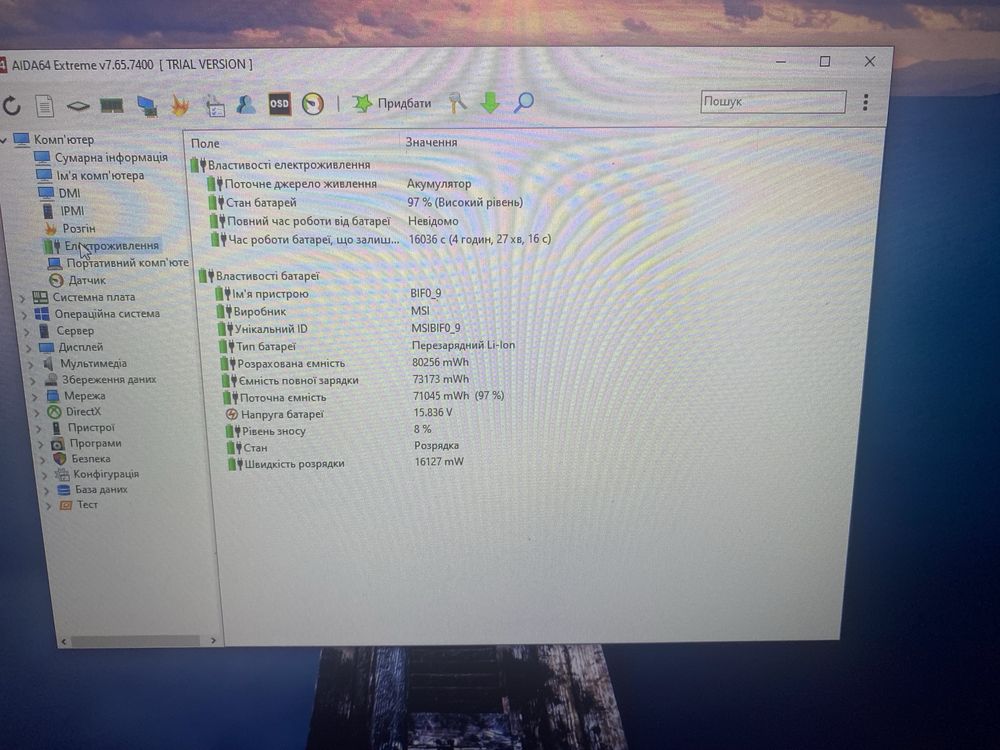The image size is (1000, 750).
Task: Click the motherboard chip toolbar icon
Action: 78,106
